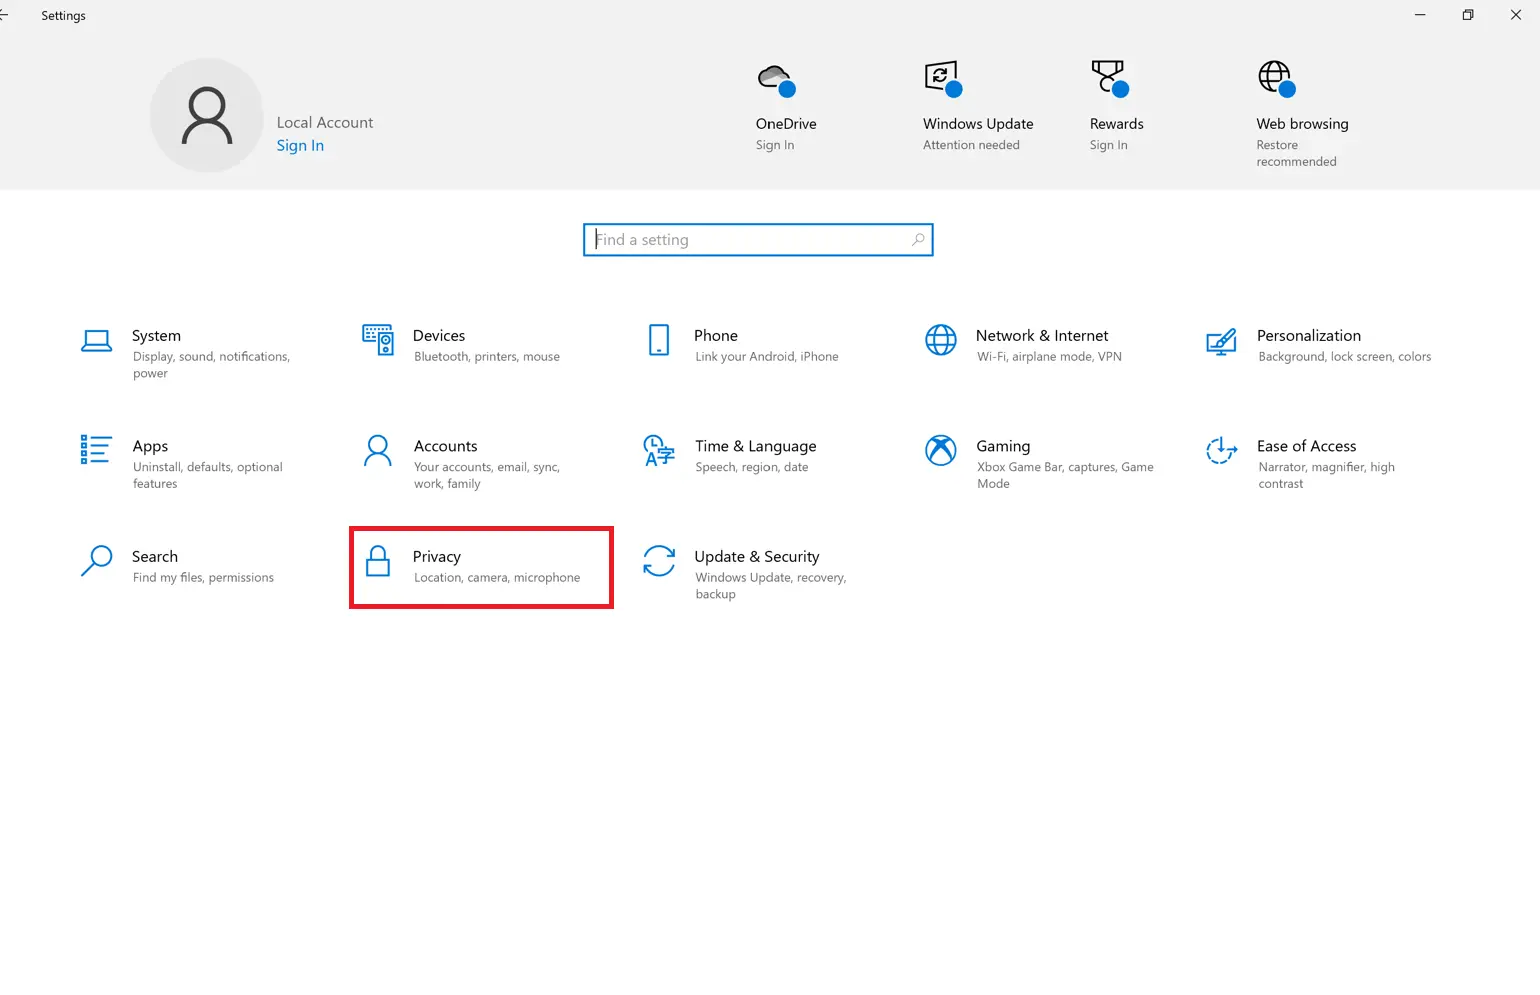Image resolution: width=1540 pixels, height=995 pixels.
Task: Open the Update & Security refresh icon
Action: [659, 561]
